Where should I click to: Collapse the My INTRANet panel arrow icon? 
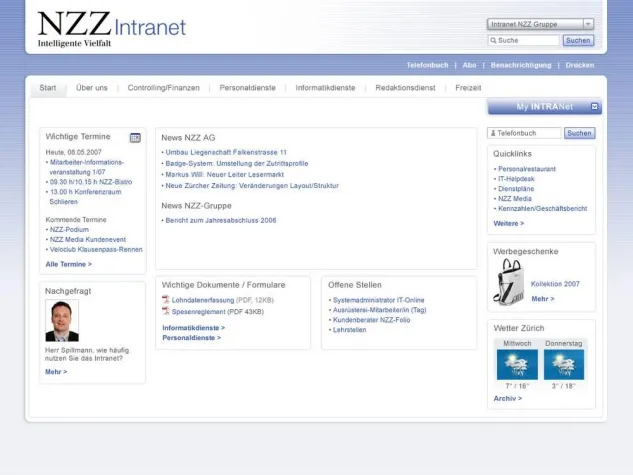594,107
